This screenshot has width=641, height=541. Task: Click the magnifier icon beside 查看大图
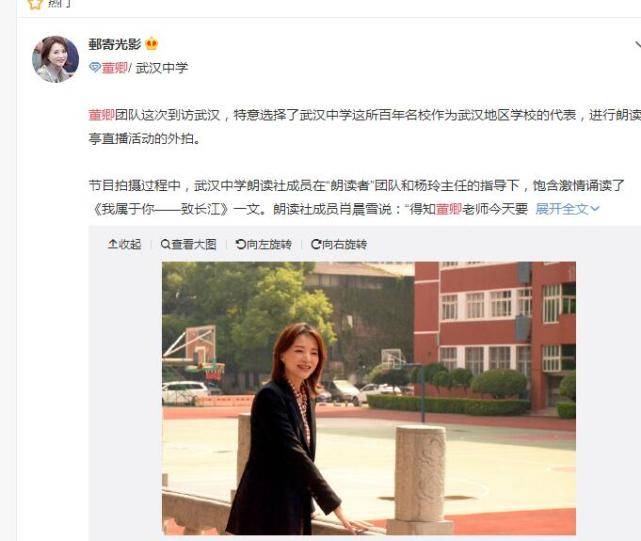click(x=165, y=244)
